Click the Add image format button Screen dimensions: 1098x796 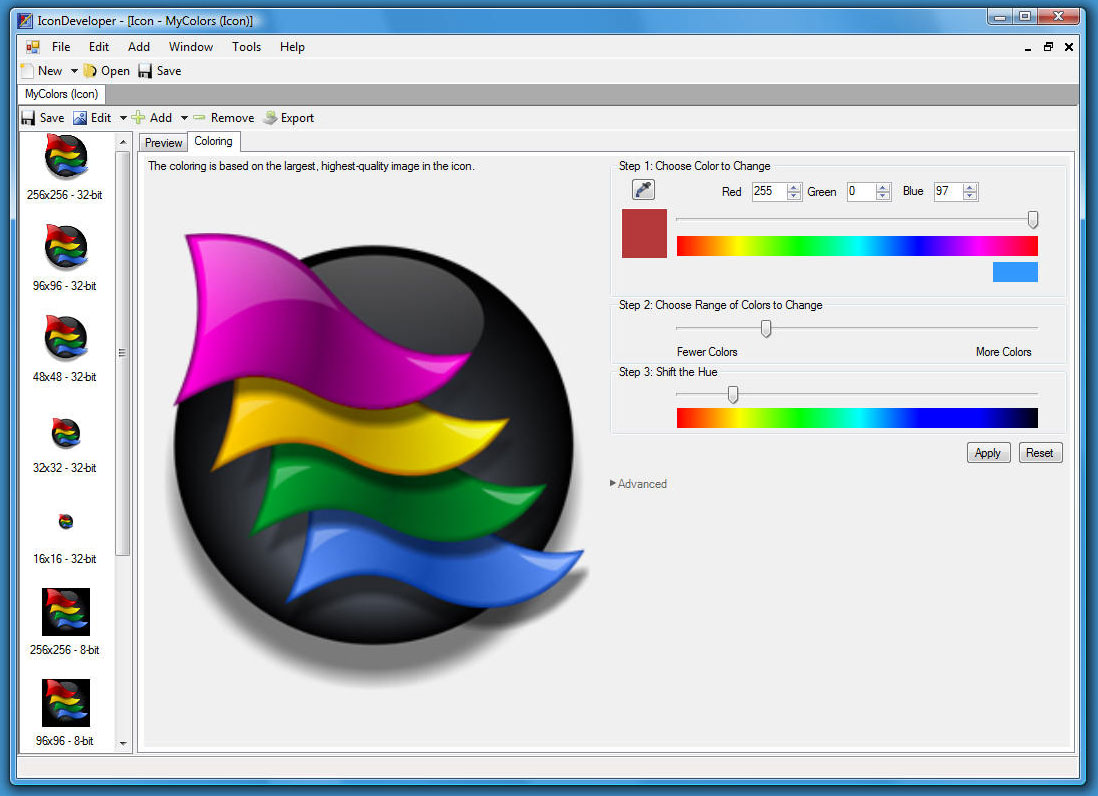(x=152, y=118)
